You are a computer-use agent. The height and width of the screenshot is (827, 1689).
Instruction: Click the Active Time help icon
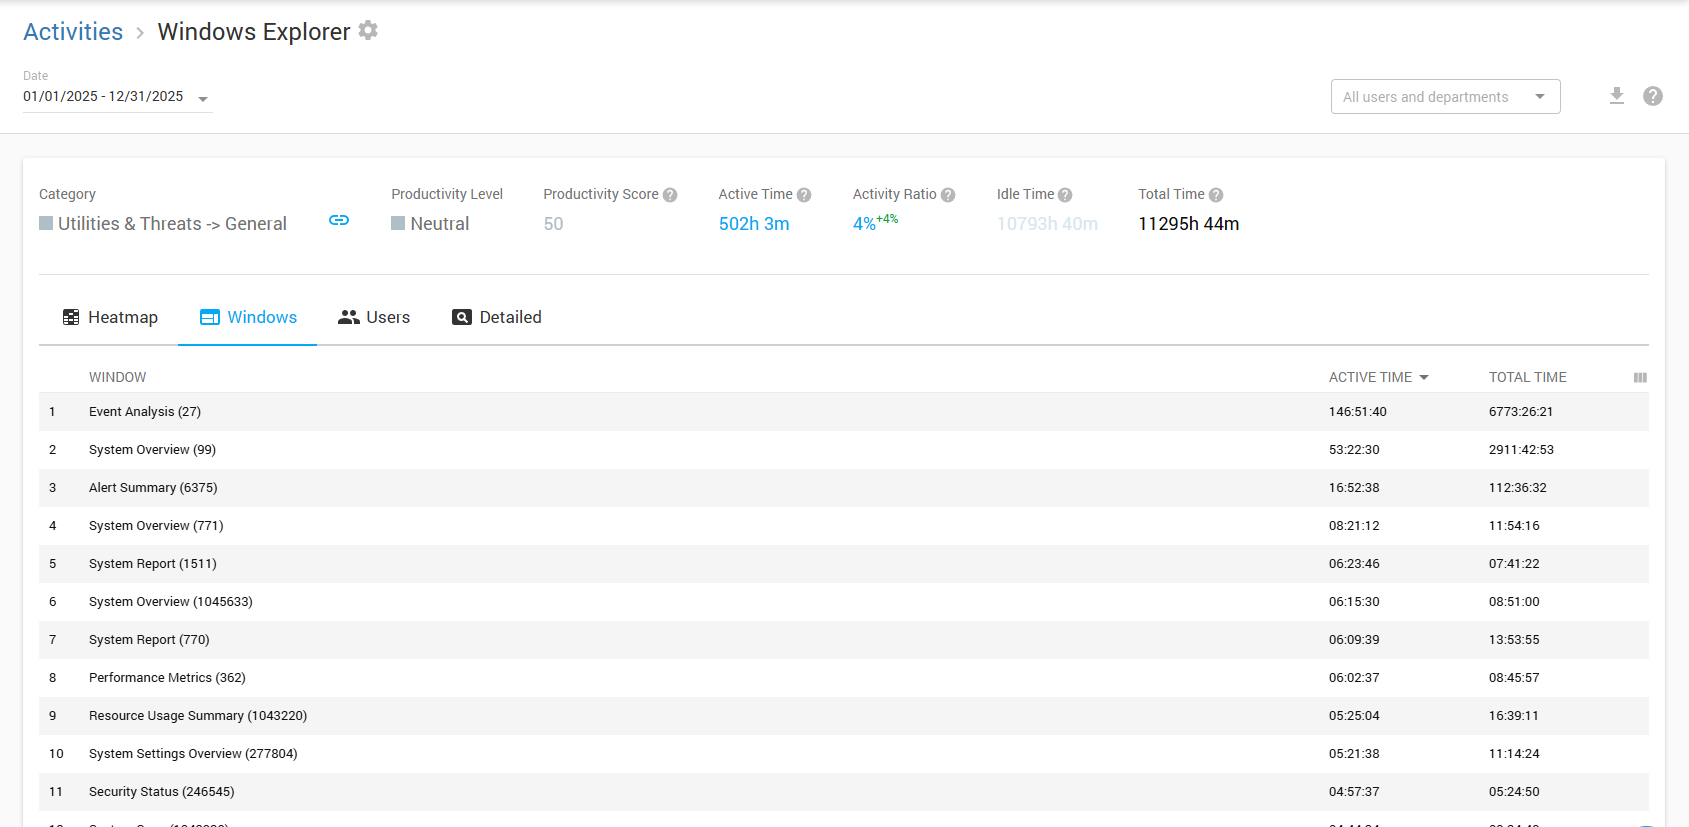coord(804,195)
